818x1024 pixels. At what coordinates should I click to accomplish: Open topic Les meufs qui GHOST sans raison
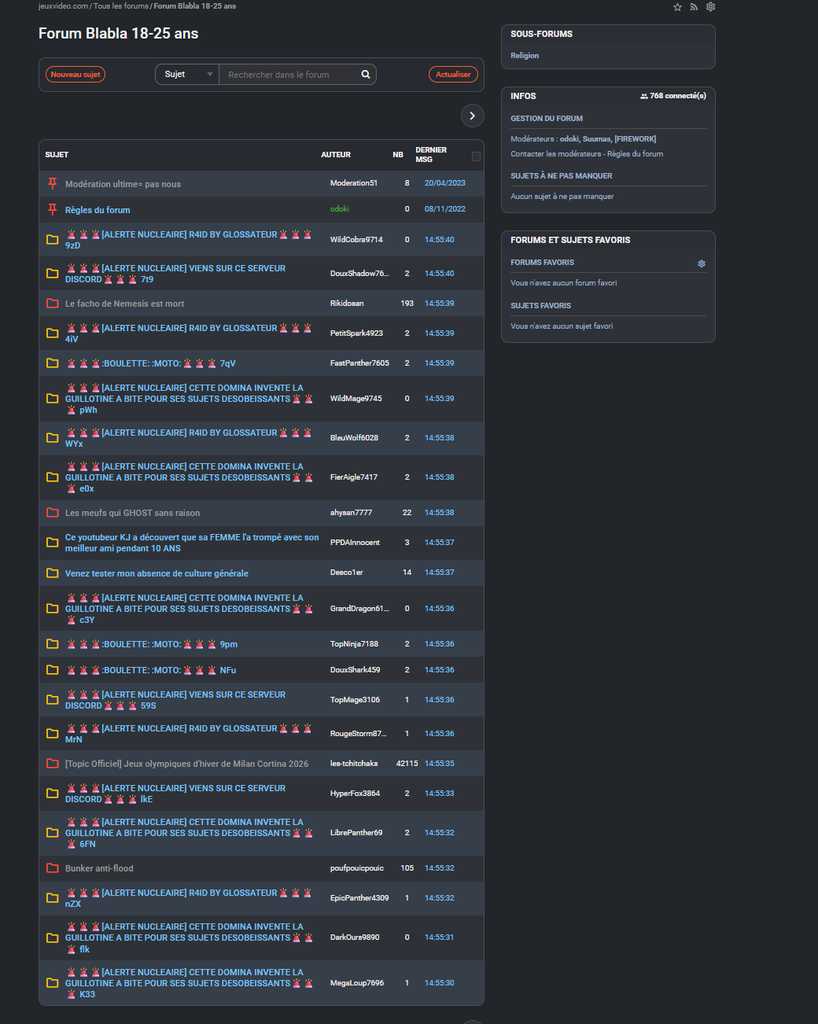133,513
